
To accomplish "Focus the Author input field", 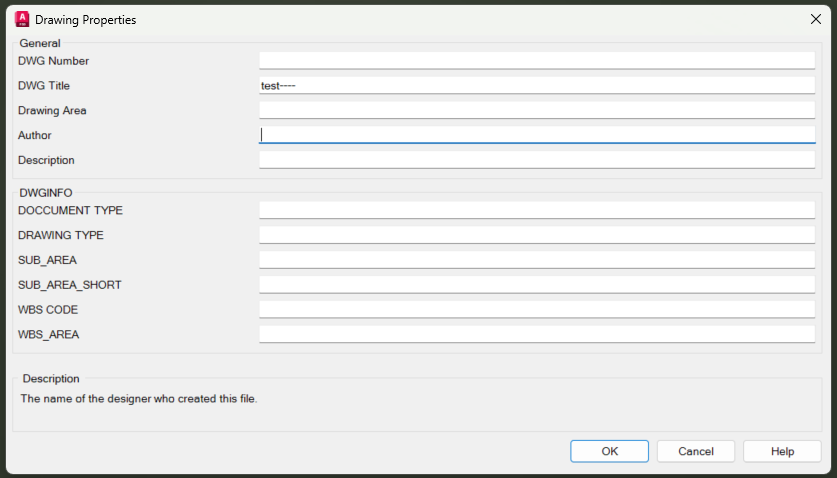I will coord(537,135).
